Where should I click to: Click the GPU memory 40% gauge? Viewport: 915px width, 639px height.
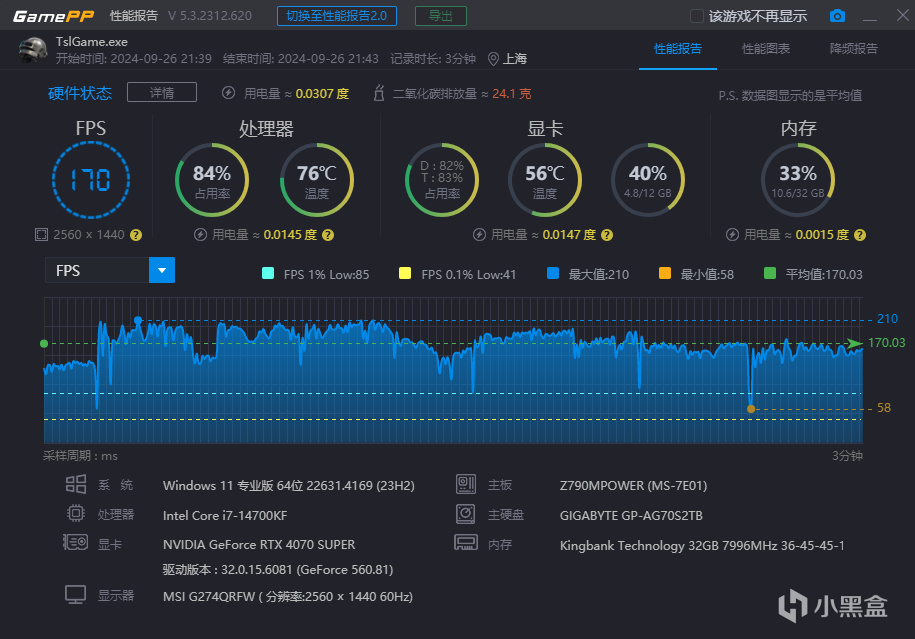point(648,180)
